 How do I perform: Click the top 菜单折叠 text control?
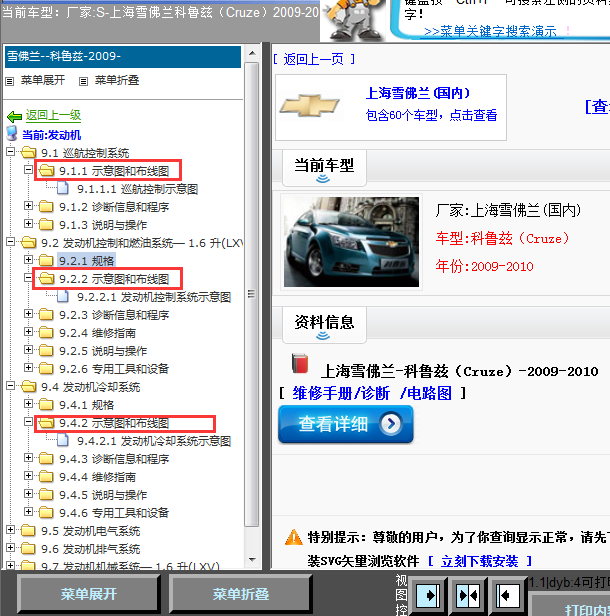117,81
